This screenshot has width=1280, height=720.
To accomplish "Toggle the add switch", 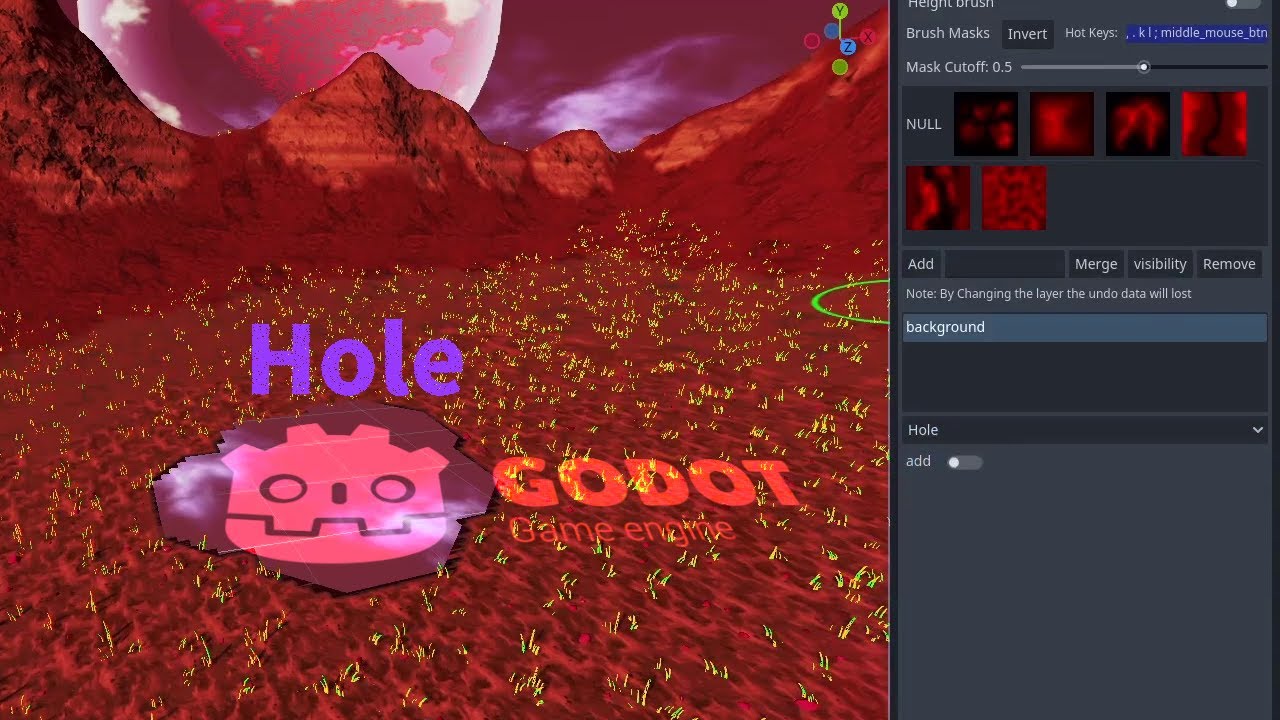I will click(x=965, y=462).
